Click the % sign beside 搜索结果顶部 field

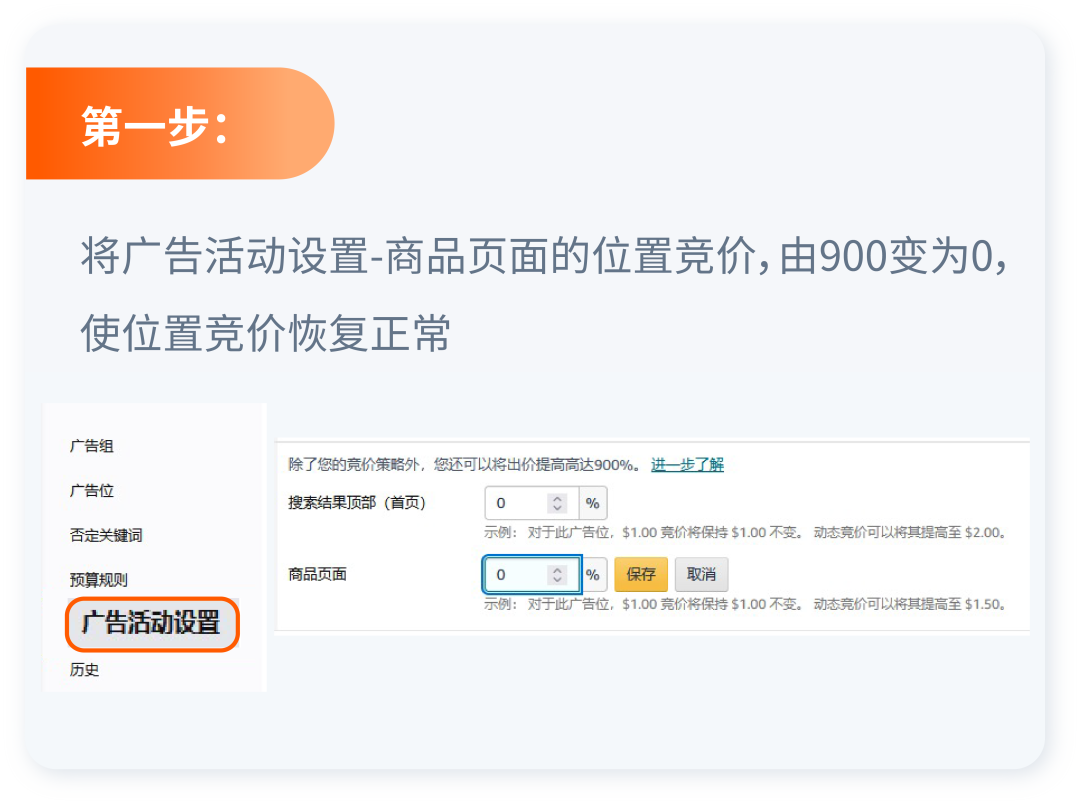(x=592, y=503)
